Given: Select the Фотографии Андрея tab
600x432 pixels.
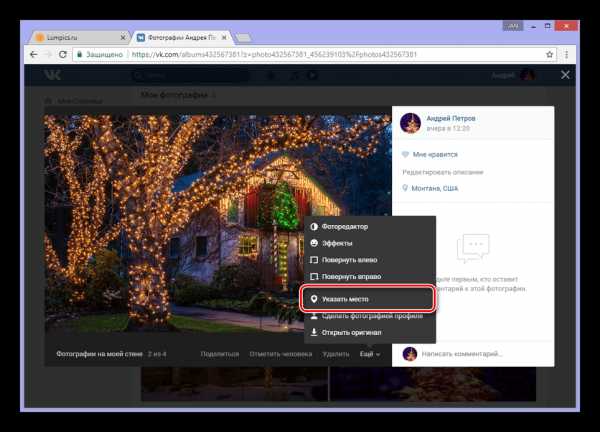Looking at the screenshot, I should tap(183, 37).
